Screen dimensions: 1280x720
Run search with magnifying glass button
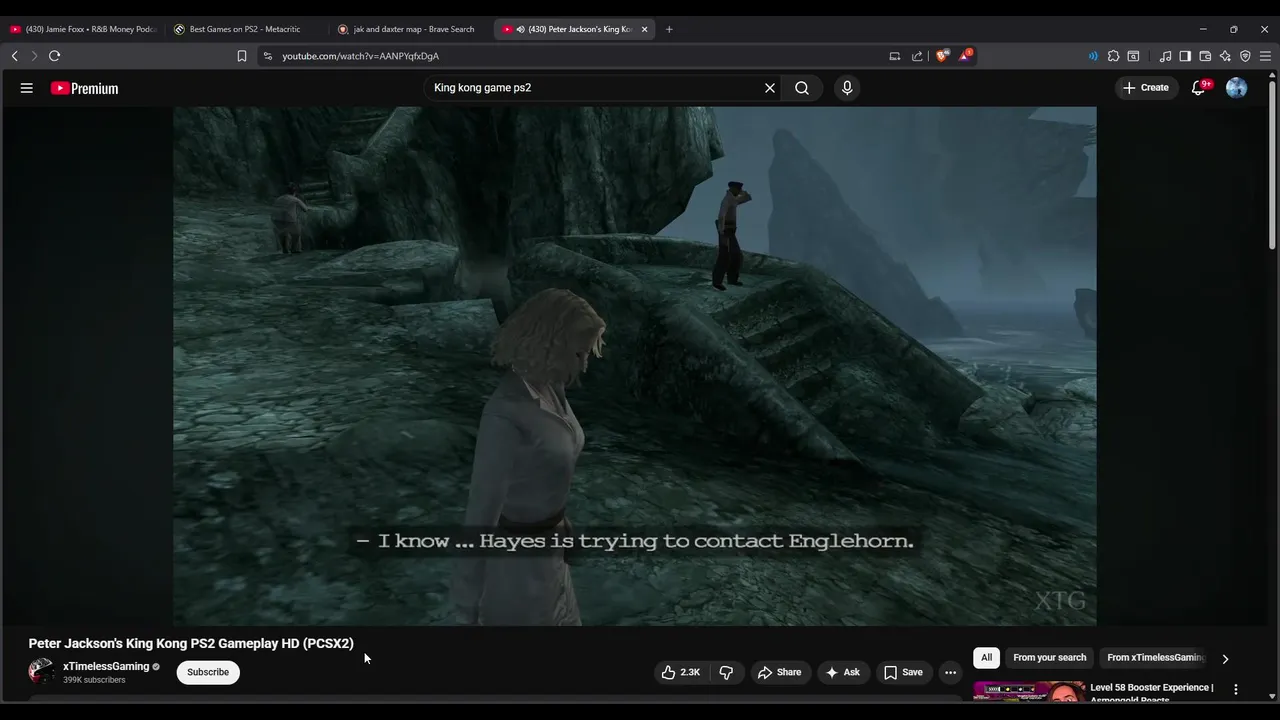[802, 88]
